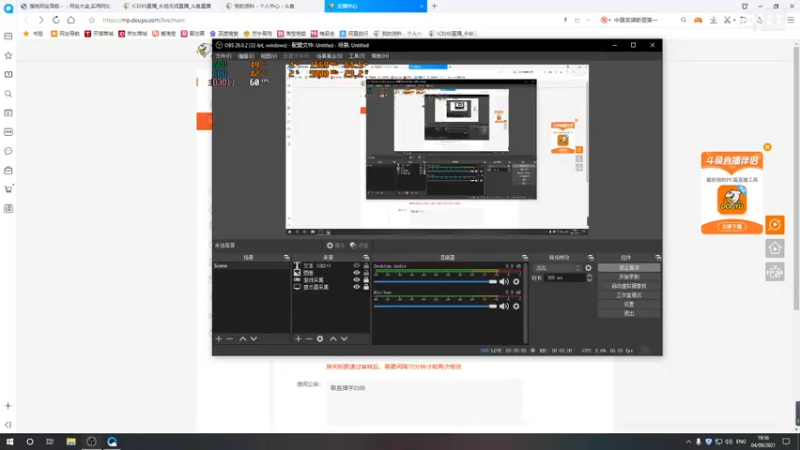Click the Desktop Audio volume slider
800x450 pixels.
pyautogui.click(x=435, y=282)
